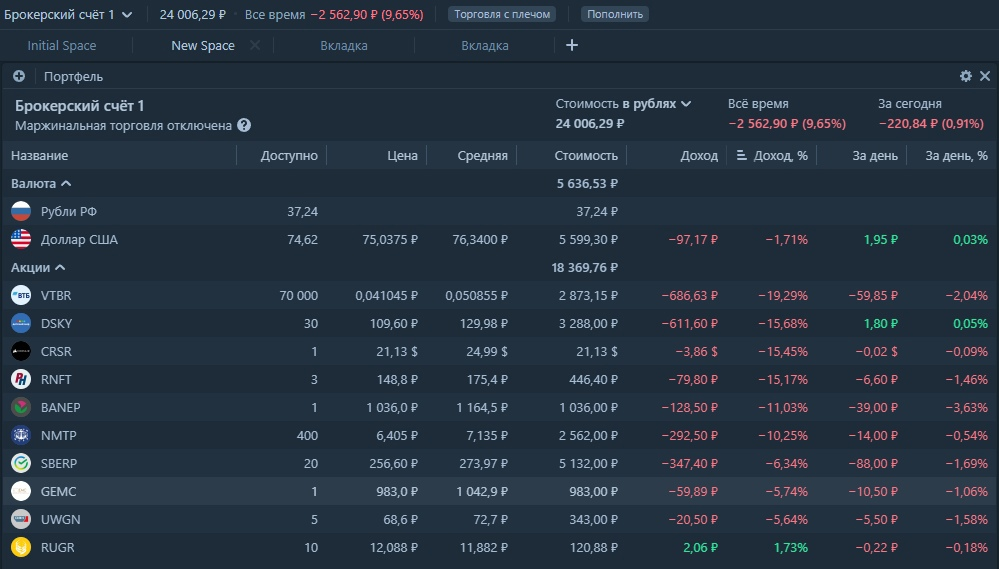Click the Акции total 18 369,76 ₽
Screen dimensions: 999x569
[585, 268]
